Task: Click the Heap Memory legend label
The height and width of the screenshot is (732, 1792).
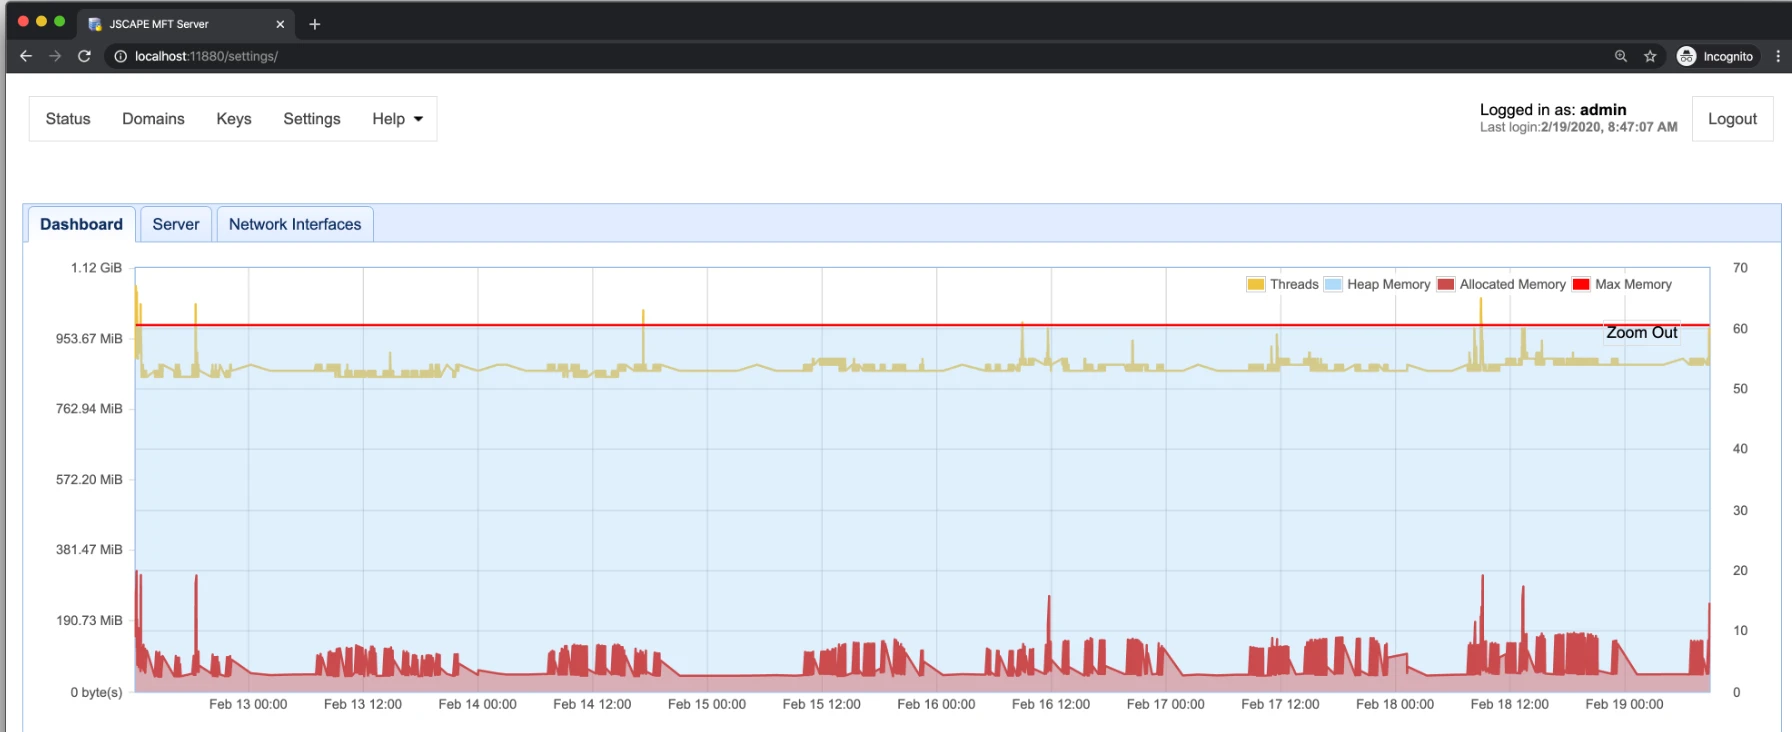Action: click(x=1388, y=284)
